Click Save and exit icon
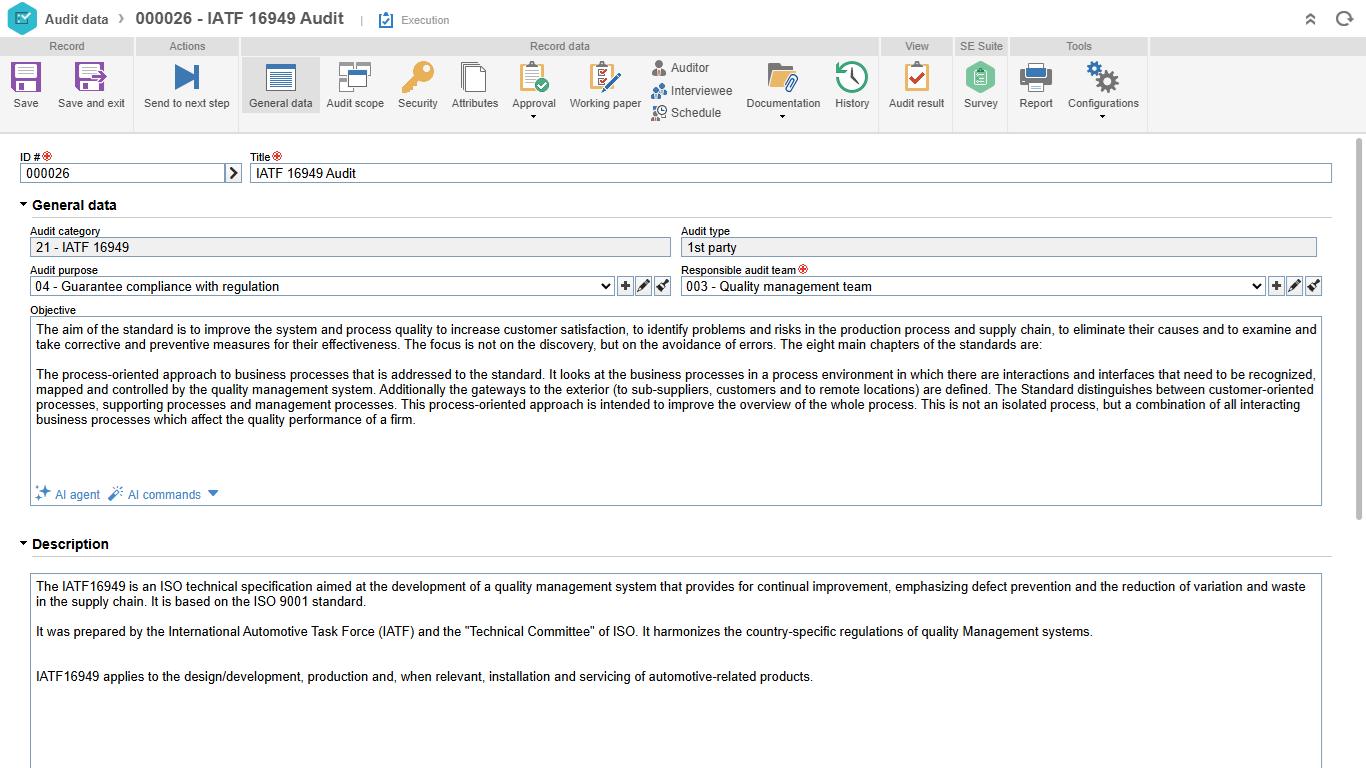The image size is (1366, 768). pos(91,78)
